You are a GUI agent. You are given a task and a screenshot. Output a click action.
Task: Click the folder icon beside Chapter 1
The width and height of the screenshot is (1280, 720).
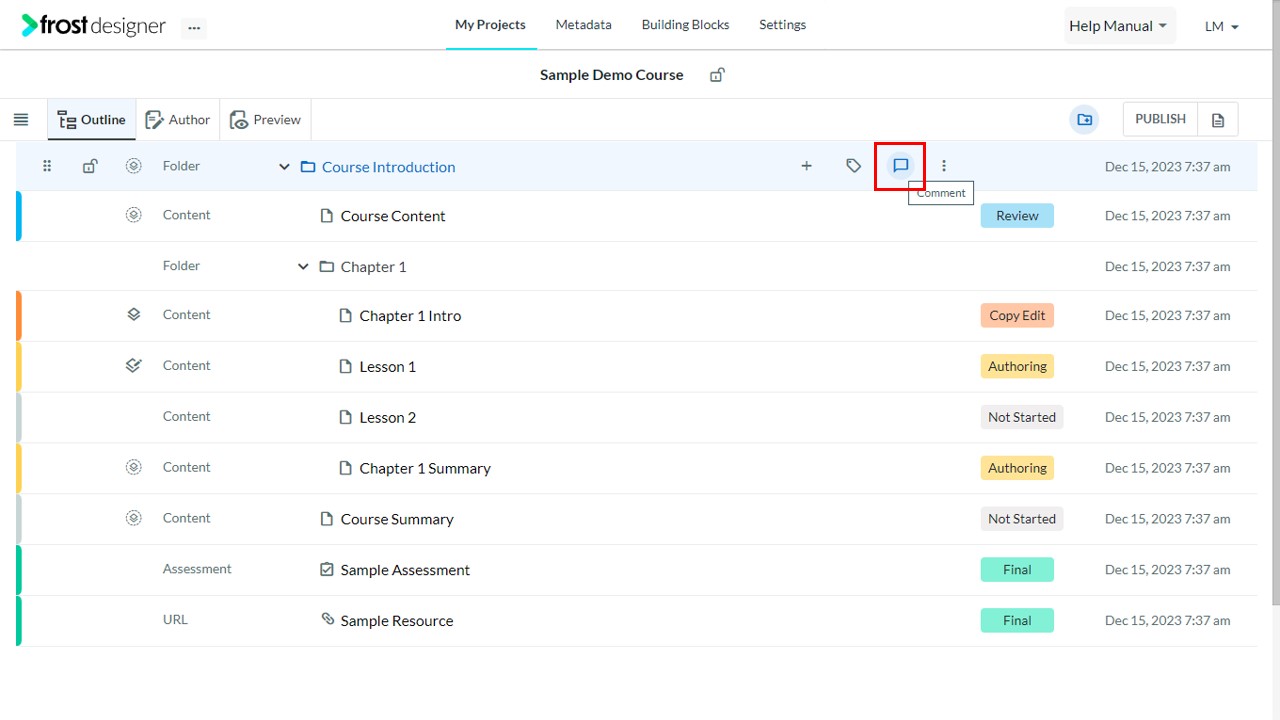pyautogui.click(x=326, y=267)
